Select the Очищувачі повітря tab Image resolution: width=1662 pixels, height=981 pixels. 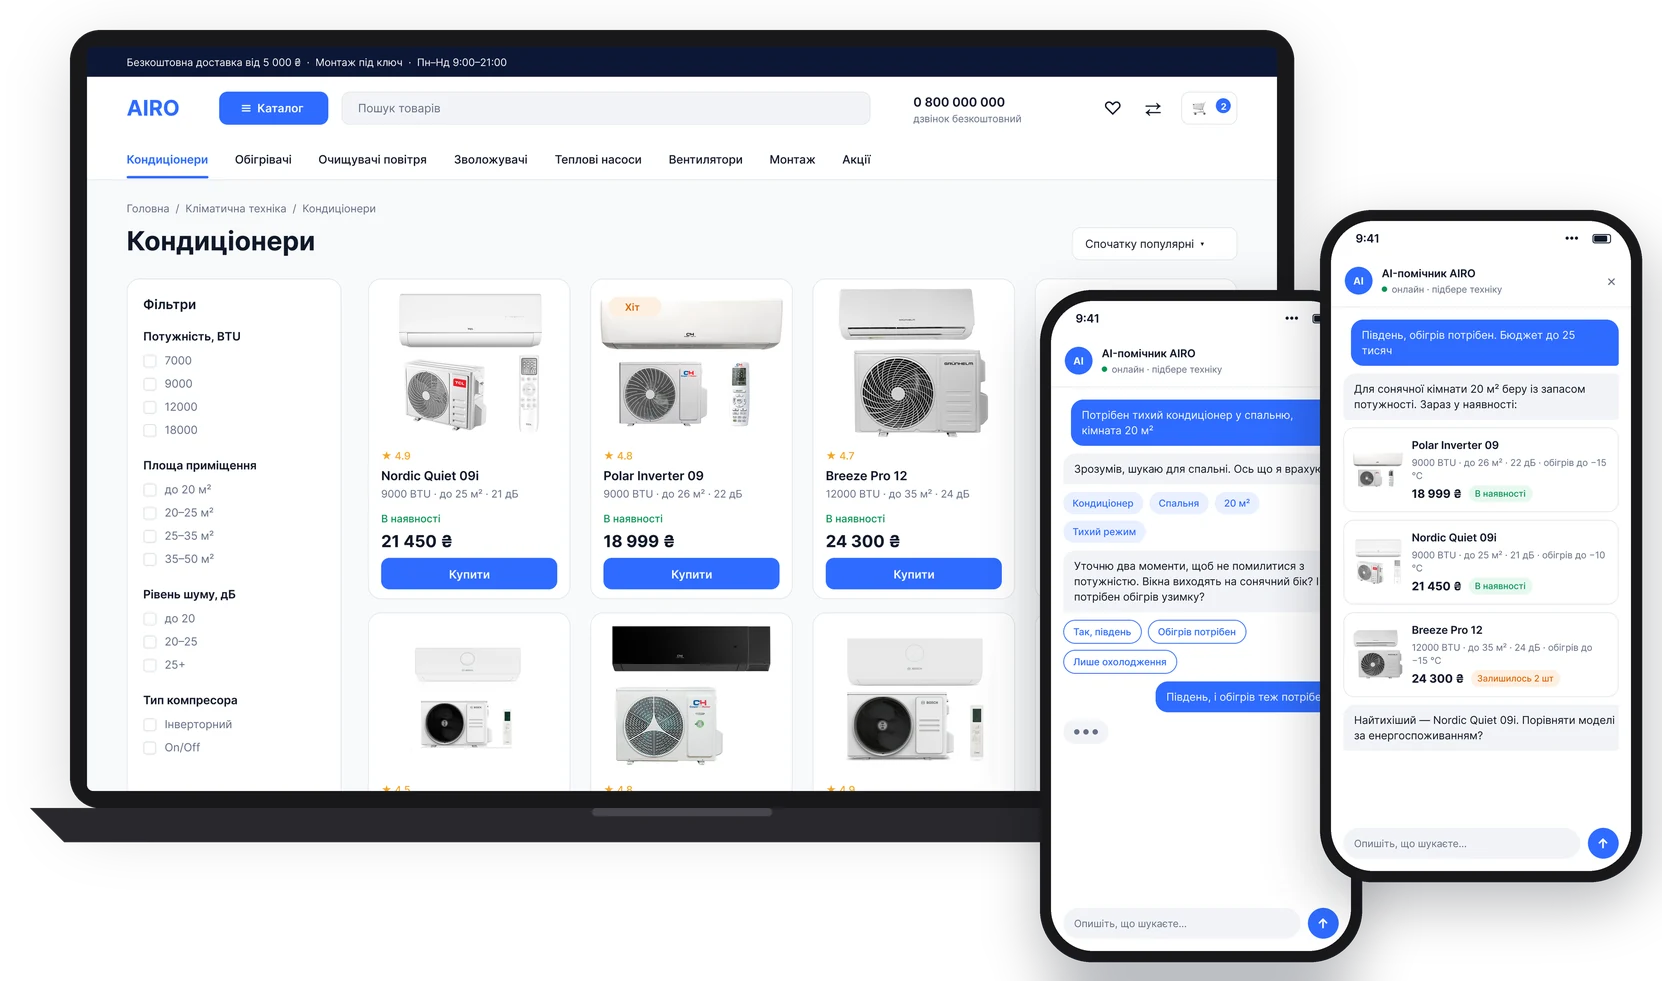[372, 160]
